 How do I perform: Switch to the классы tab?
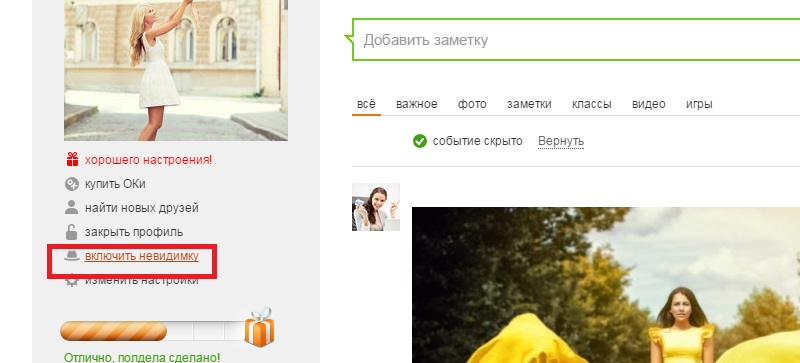coord(591,104)
